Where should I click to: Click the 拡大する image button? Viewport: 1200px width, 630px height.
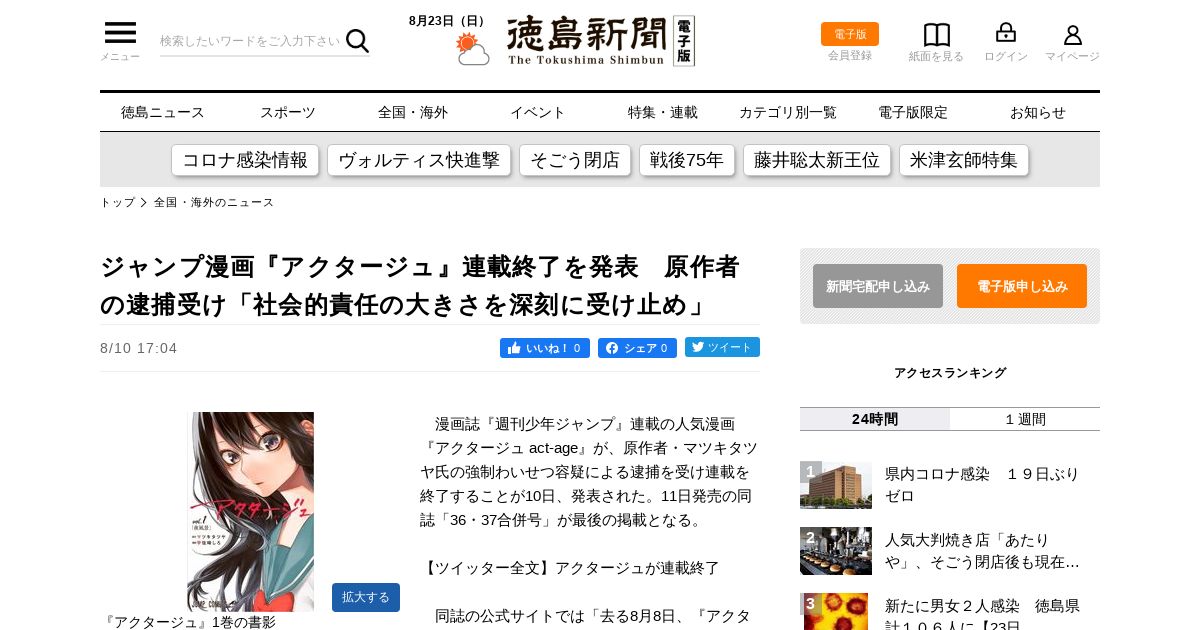366,597
